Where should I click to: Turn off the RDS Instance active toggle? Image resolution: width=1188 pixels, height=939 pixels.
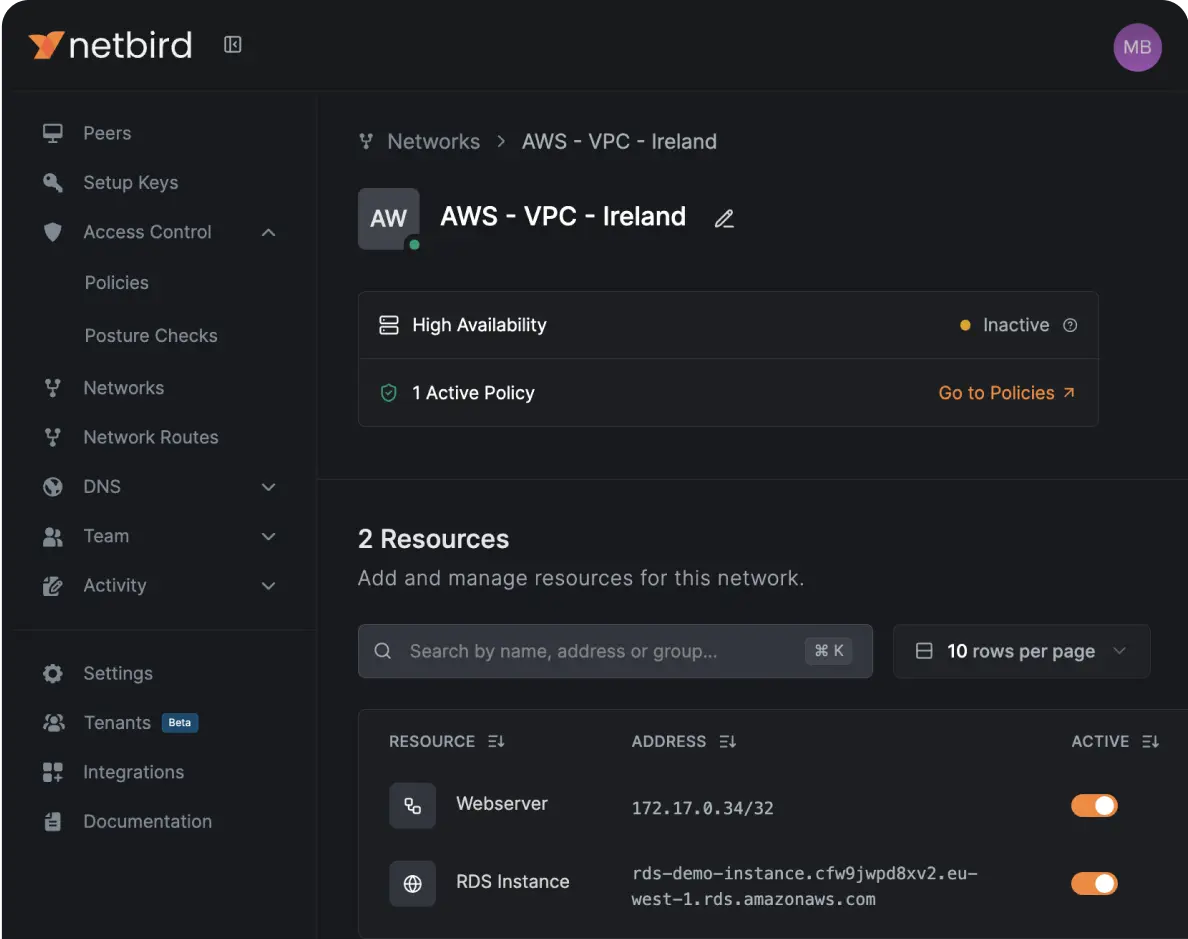(x=1094, y=883)
